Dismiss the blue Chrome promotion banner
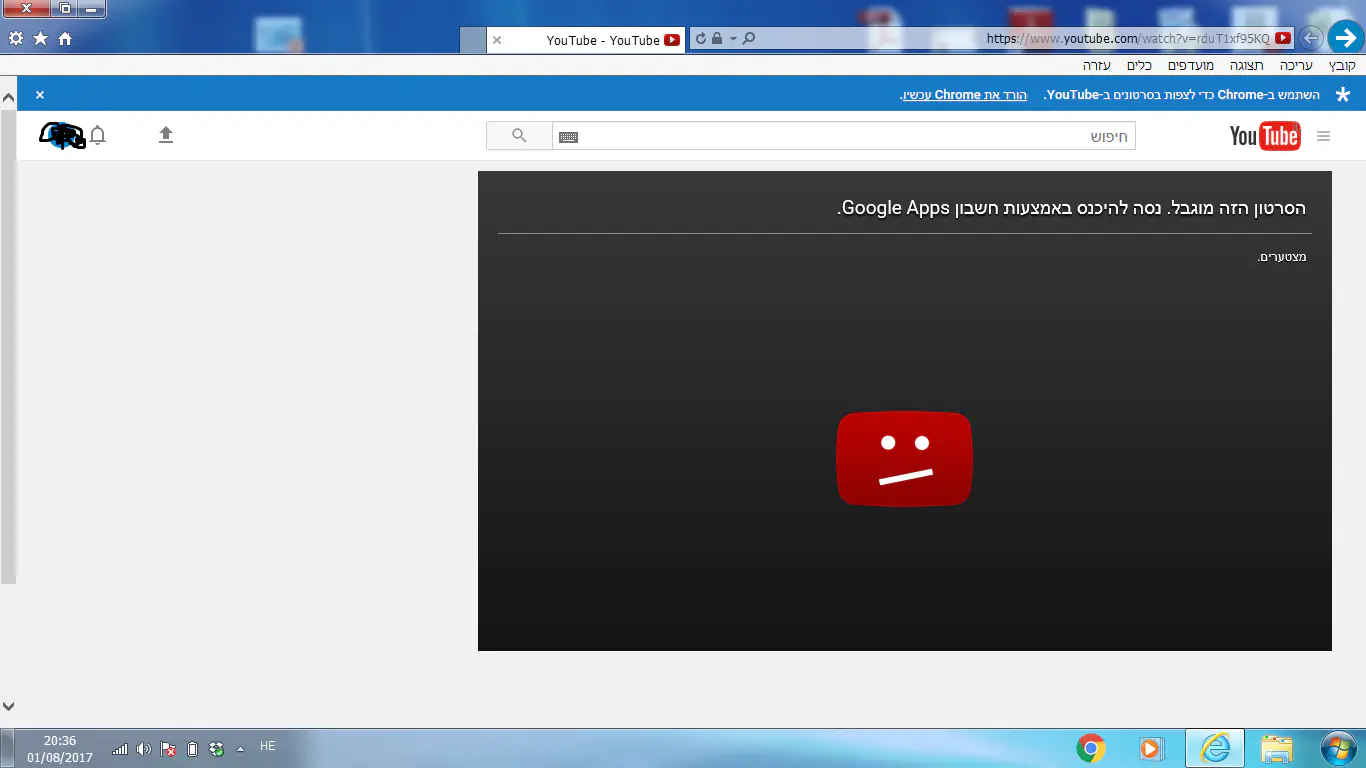This screenshot has width=1366, height=768. [x=40, y=95]
